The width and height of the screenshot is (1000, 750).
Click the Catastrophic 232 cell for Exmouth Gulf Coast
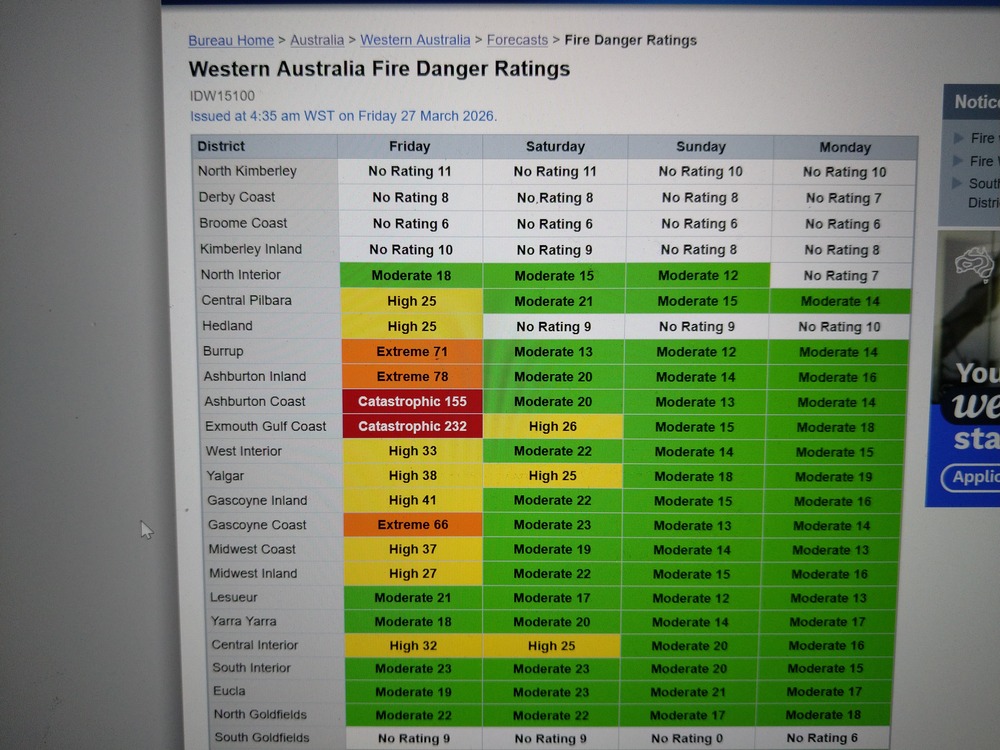tap(412, 426)
